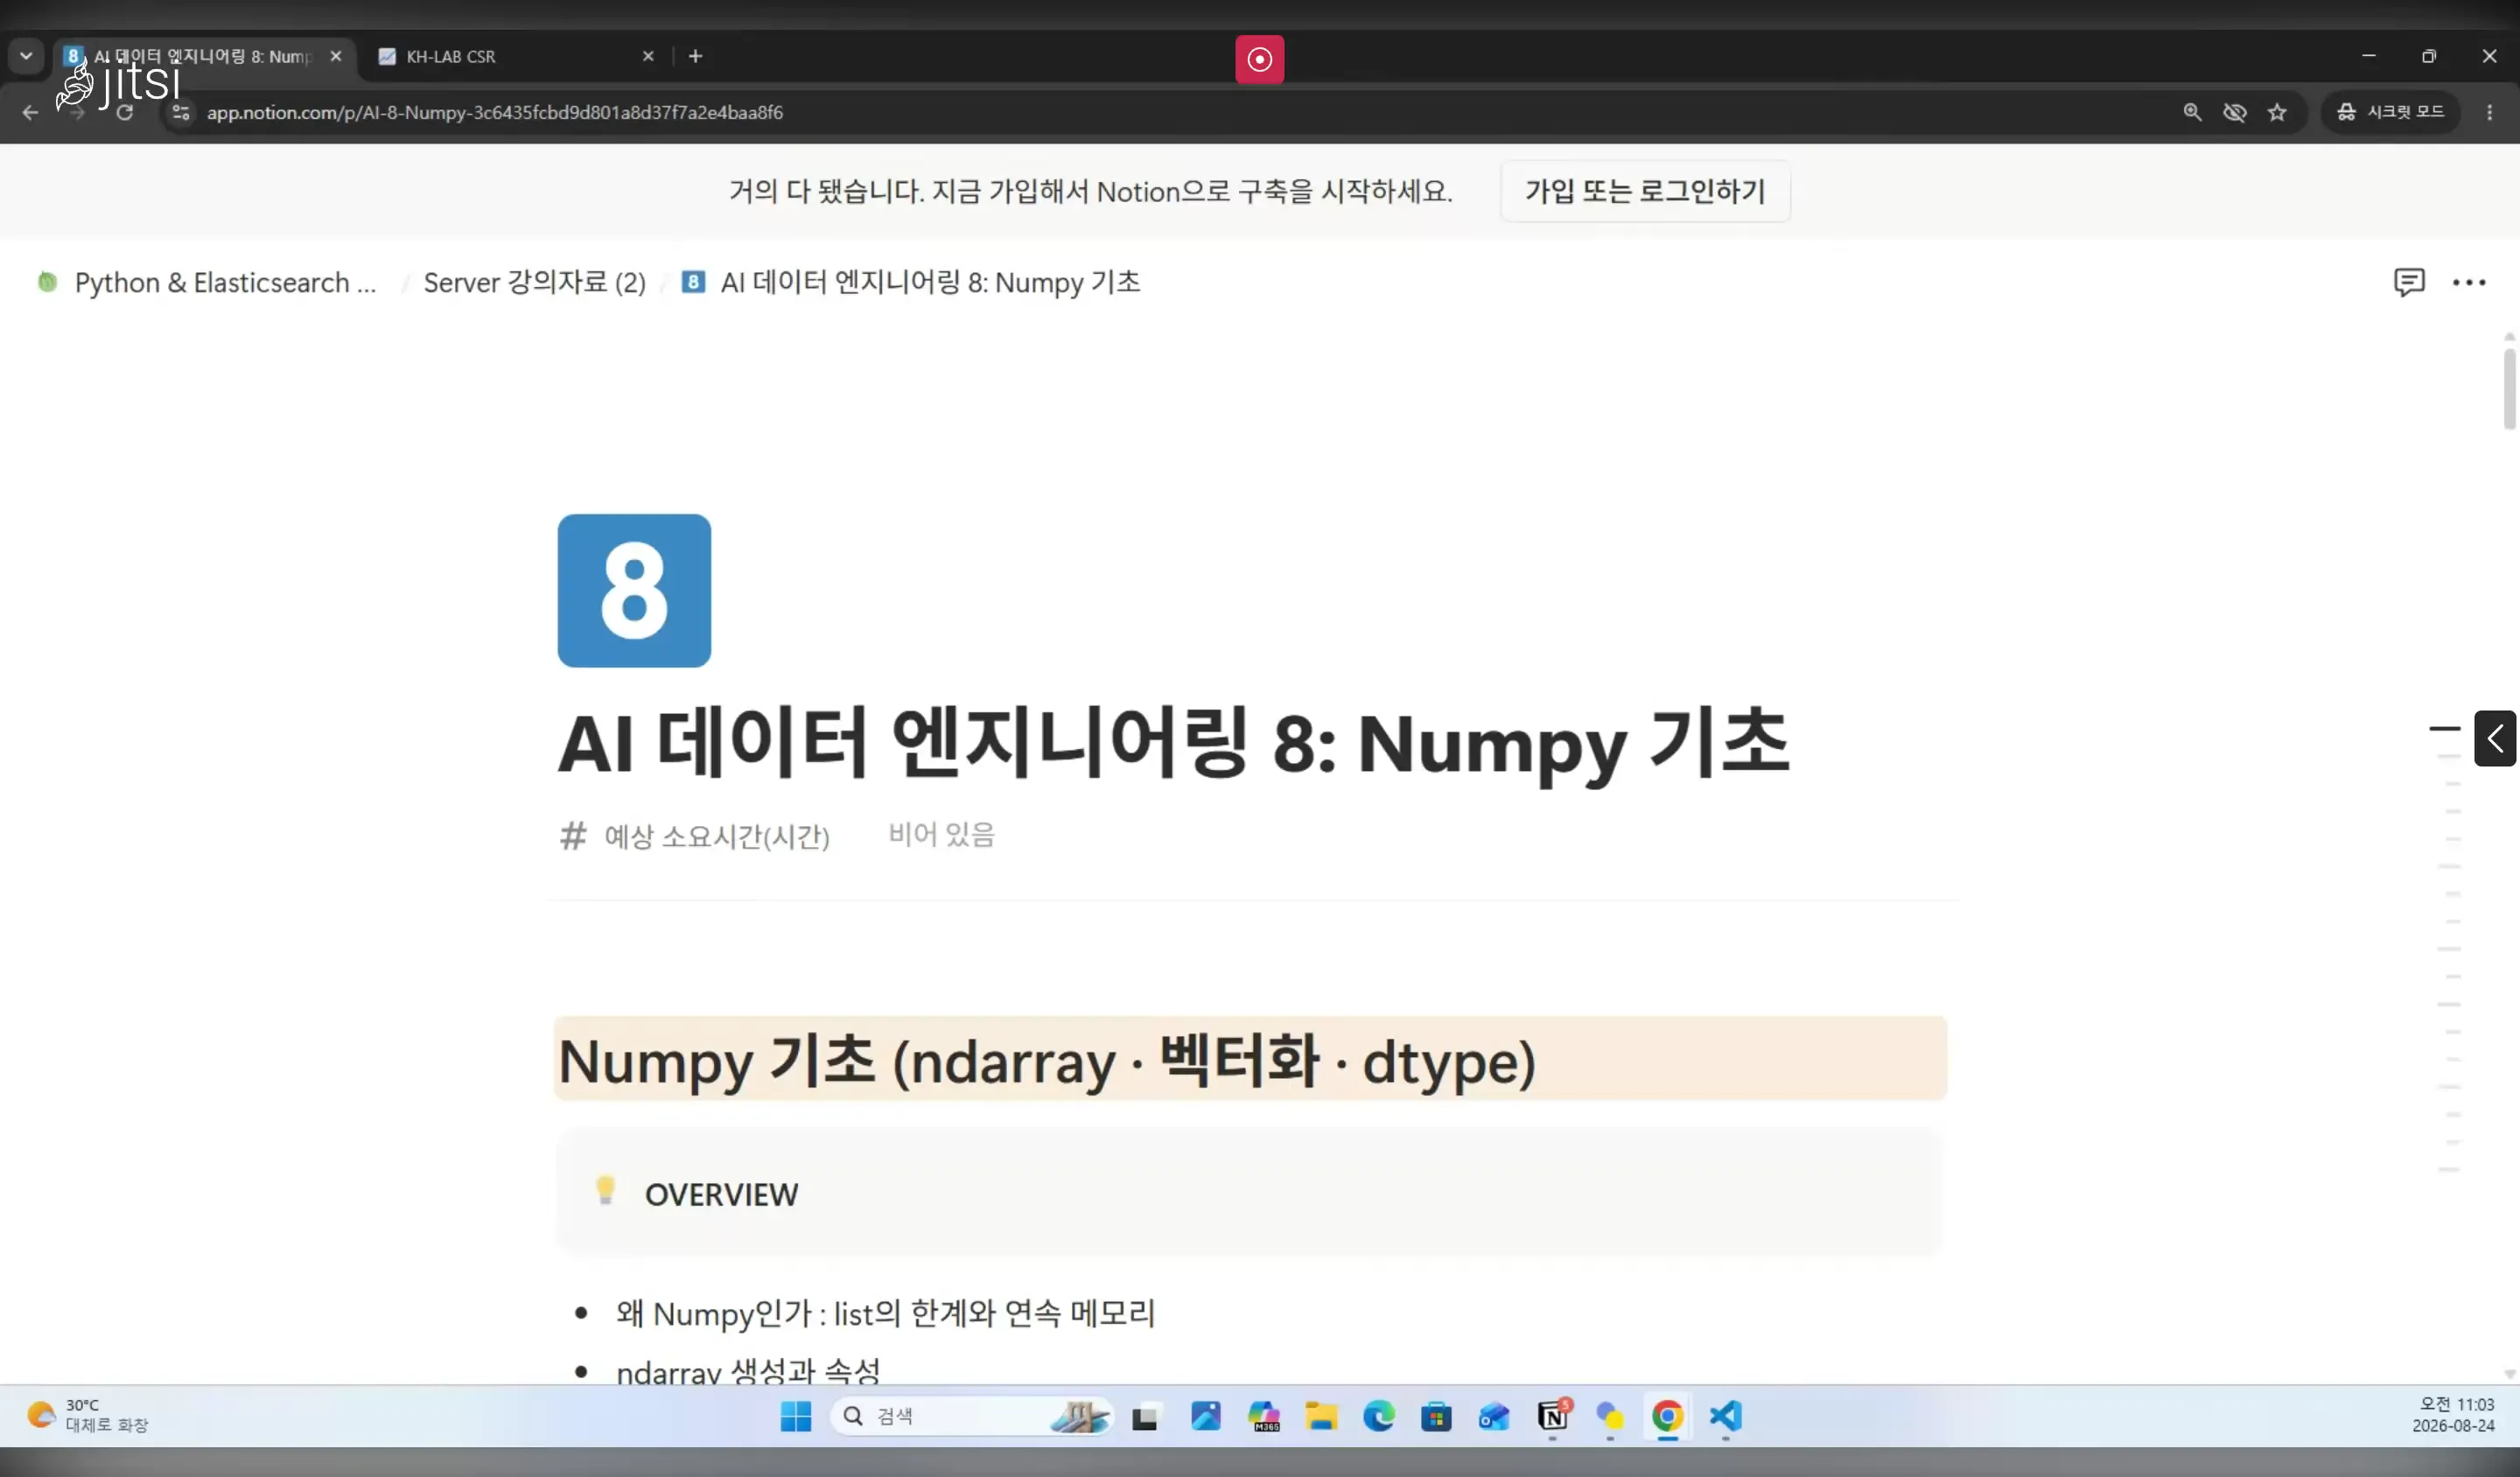
Task: Open Notion page options three-dot menu
Action: tap(2469, 282)
